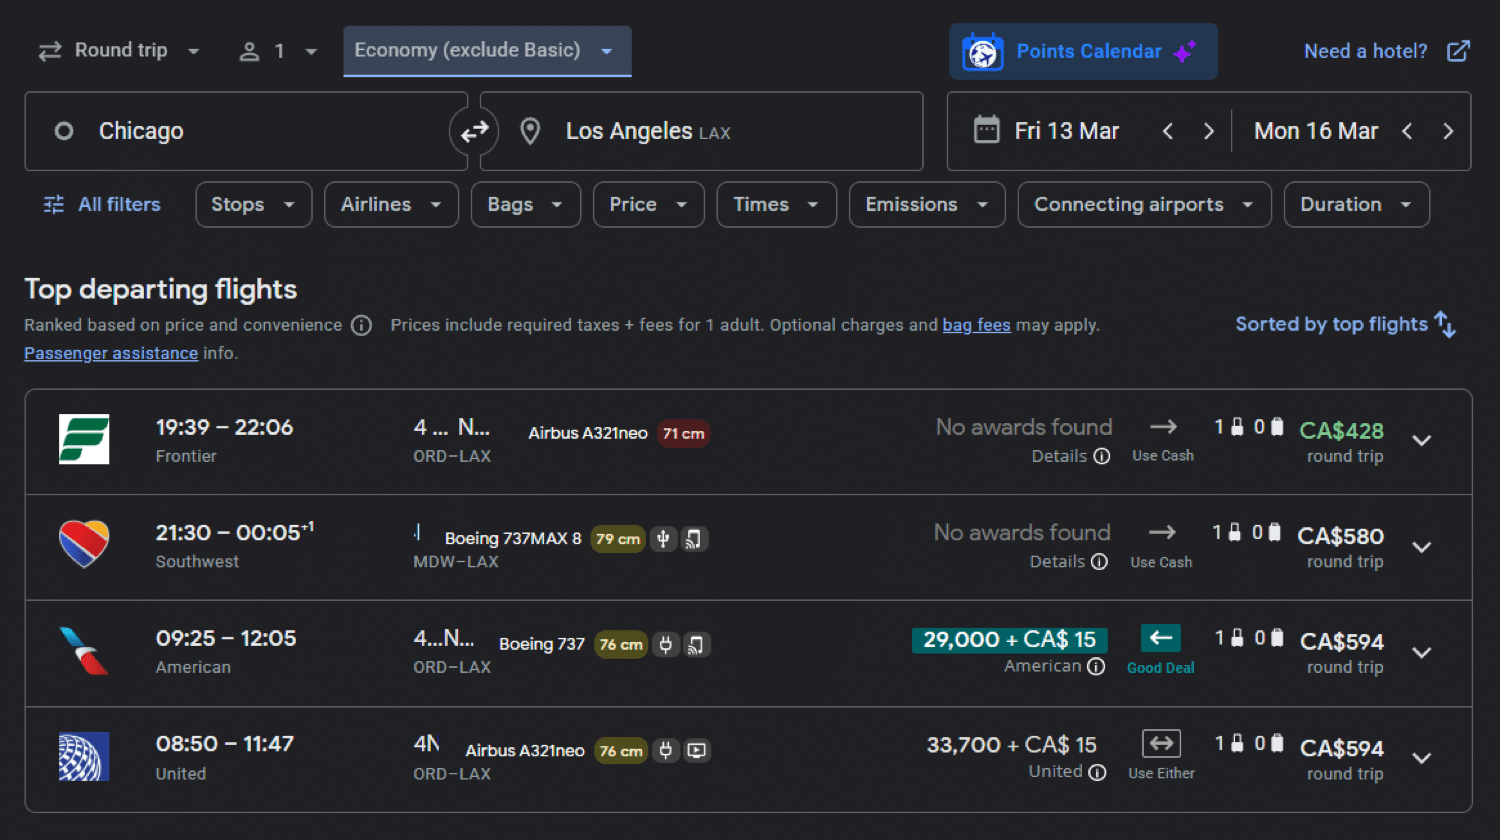This screenshot has height=840, width=1500.
Task: Move return date Mon 16 Mar back
Action: coord(1407,131)
